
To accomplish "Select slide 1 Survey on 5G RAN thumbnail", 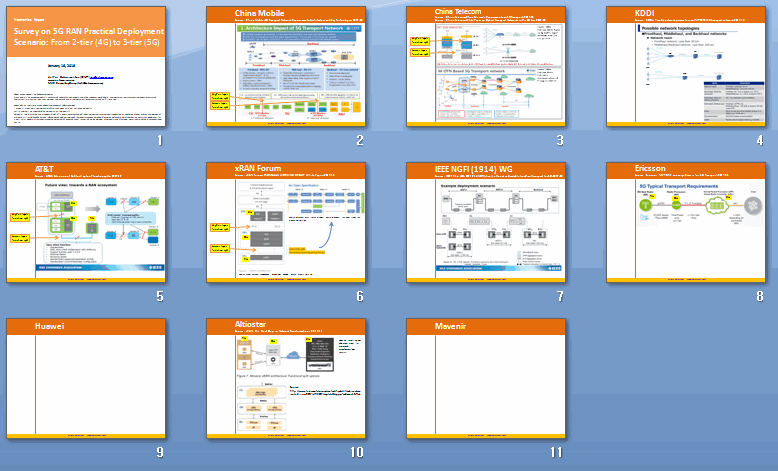I will pyautogui.click(x=86, y=67).
